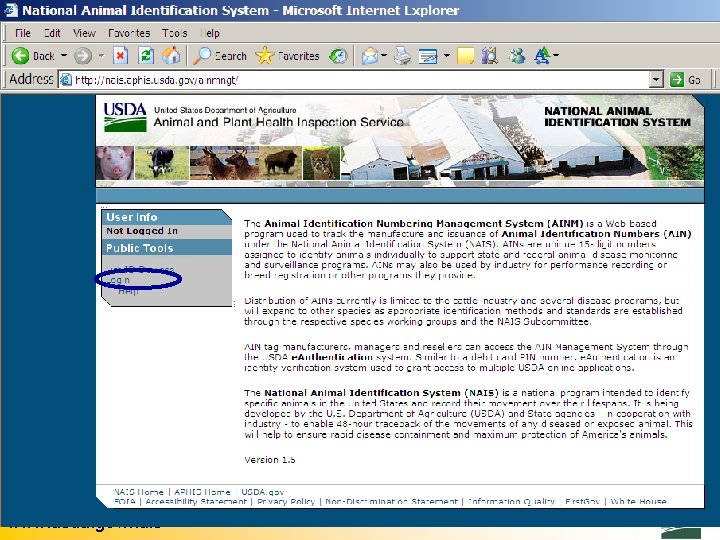Open the Help menu

pyautogui.click(x=210, y=33)
